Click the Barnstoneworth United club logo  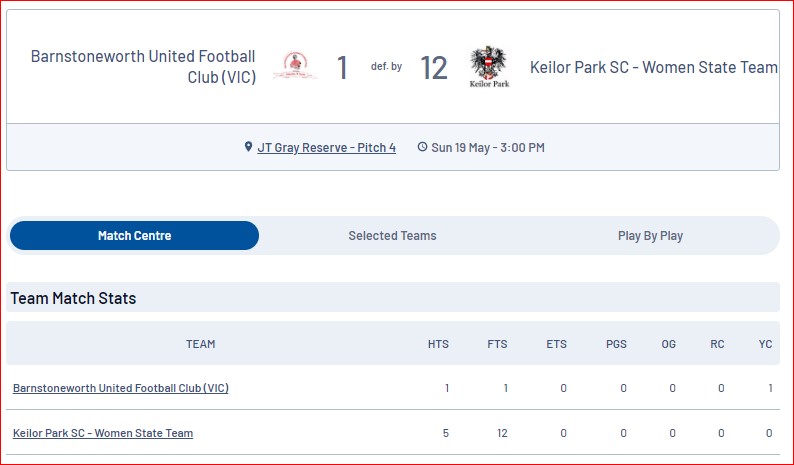[295, 66]
